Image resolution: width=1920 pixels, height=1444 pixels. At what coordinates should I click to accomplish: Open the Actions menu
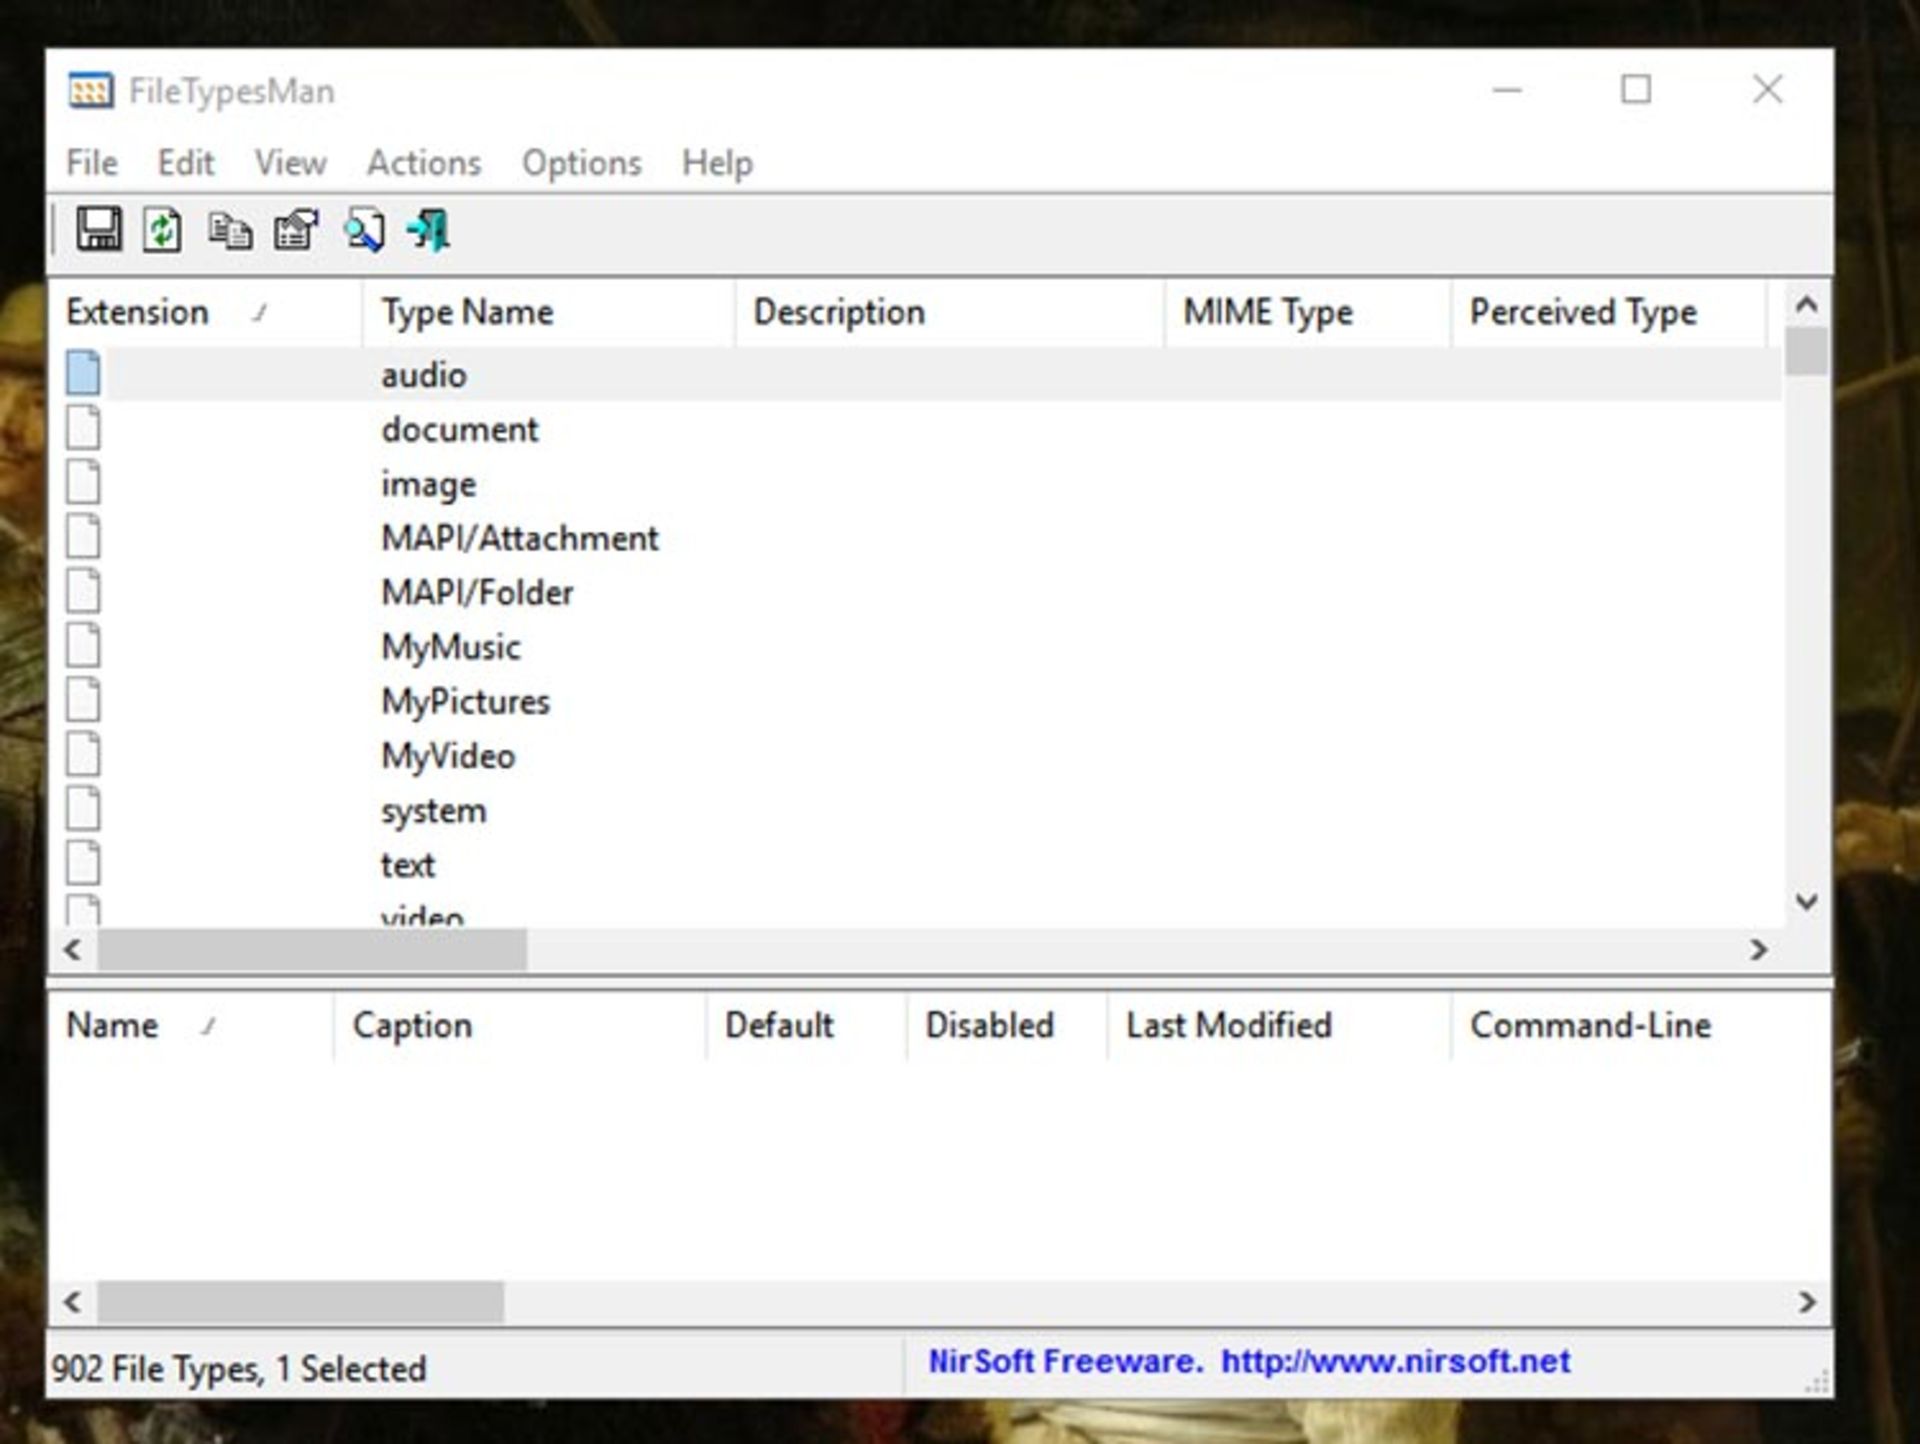[424, 162]
